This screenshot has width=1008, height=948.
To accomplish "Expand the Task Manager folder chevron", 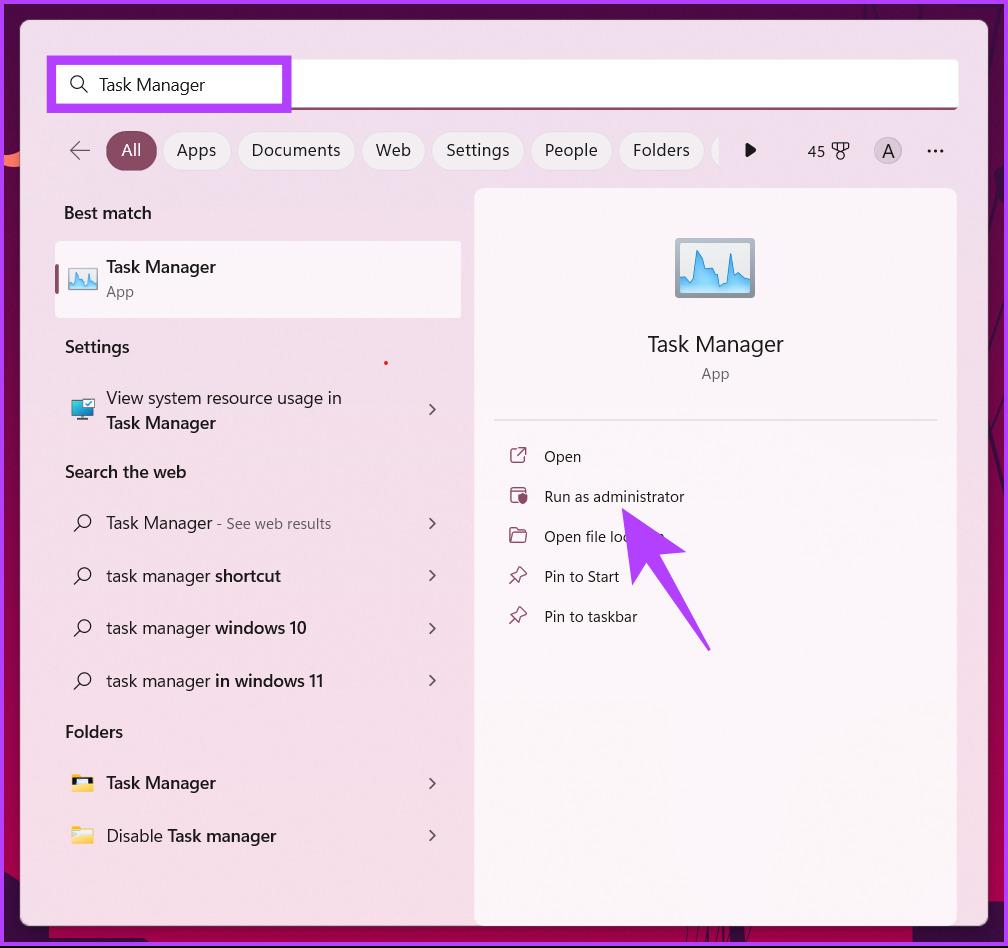I will tap(432, 783).
